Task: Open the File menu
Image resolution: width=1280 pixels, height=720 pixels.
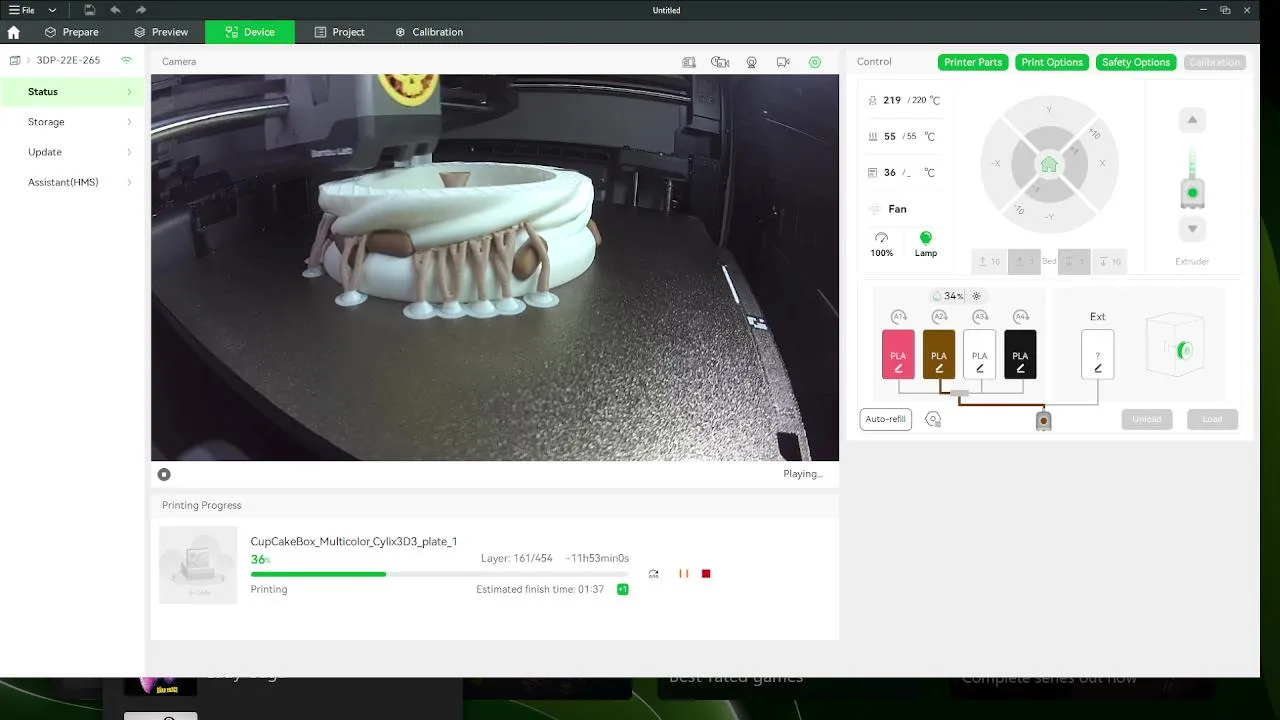Action: [22, 10]
